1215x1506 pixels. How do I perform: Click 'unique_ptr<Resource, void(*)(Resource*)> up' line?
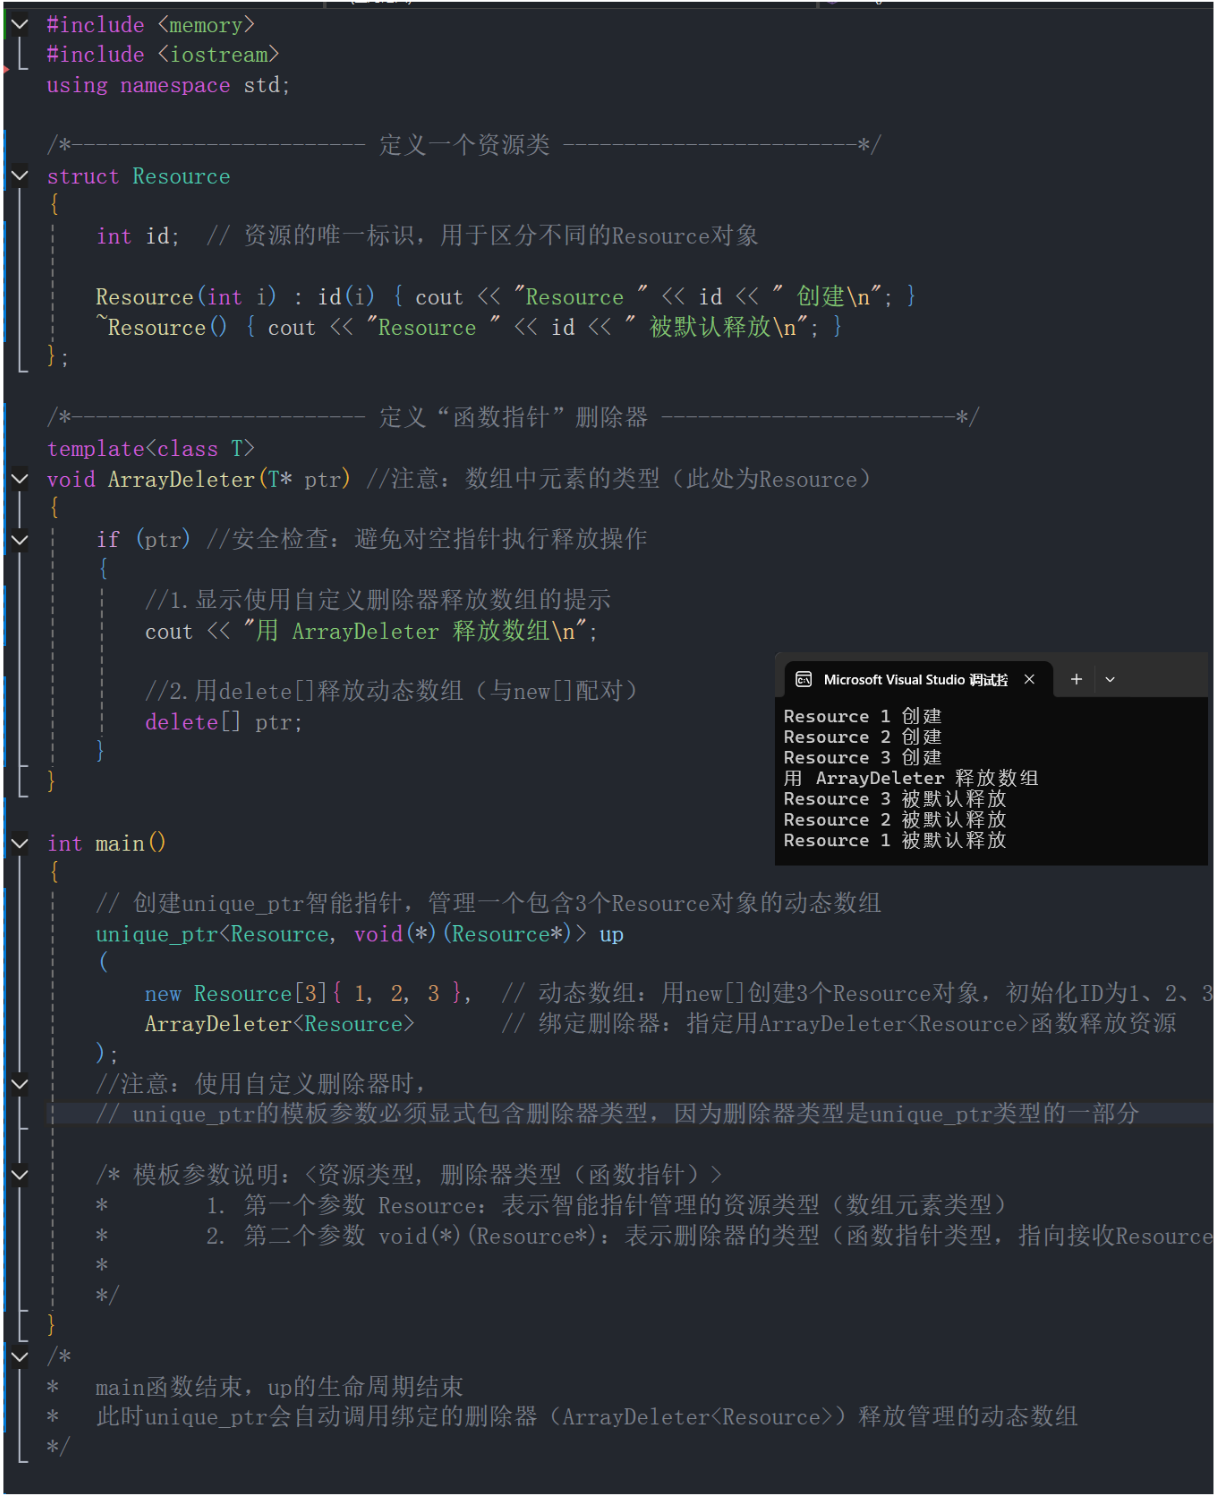pyautogui.click(x=359, y=934)
